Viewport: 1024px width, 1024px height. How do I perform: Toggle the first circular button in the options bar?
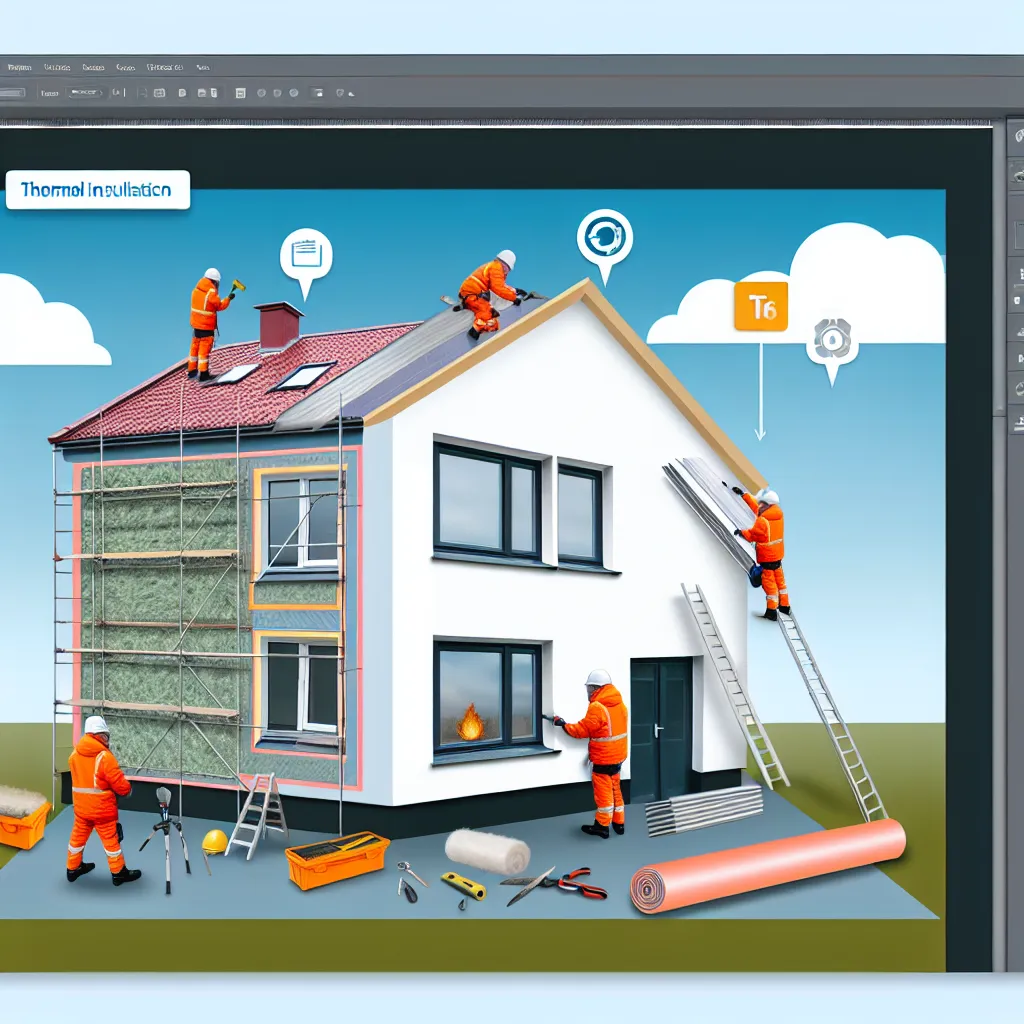(x=261, y=93)
